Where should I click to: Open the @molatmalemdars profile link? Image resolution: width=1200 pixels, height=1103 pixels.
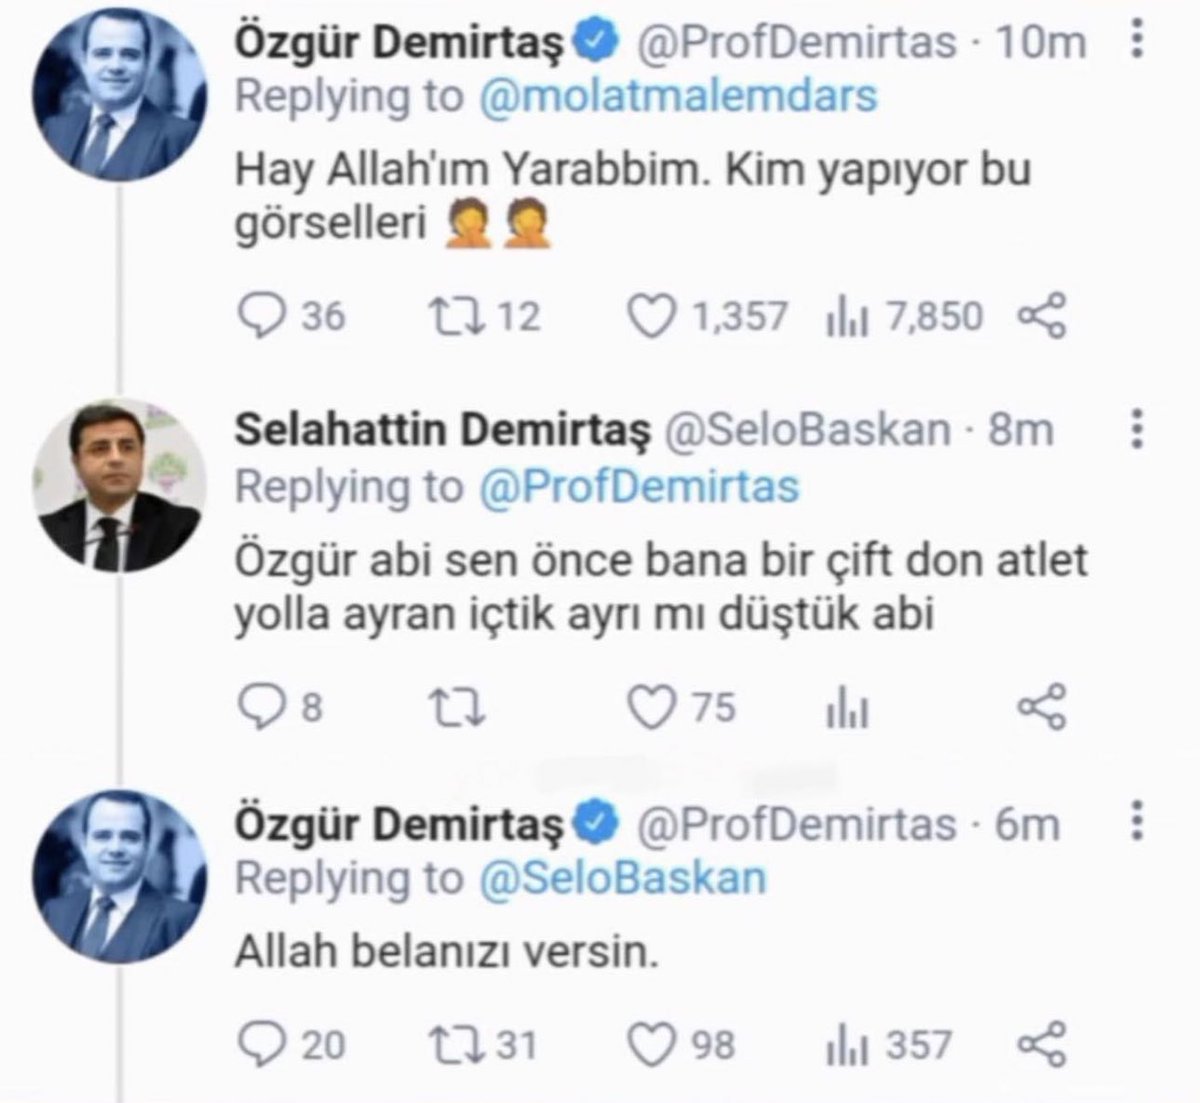click(x=677, y=96)
